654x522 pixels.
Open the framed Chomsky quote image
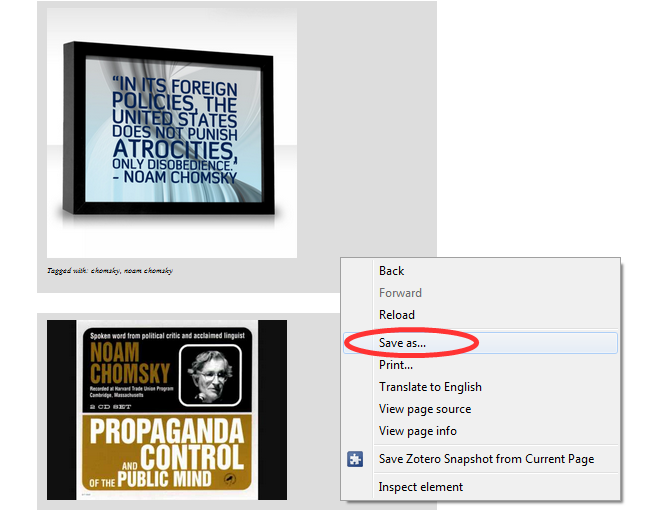(x=172, y=133)
